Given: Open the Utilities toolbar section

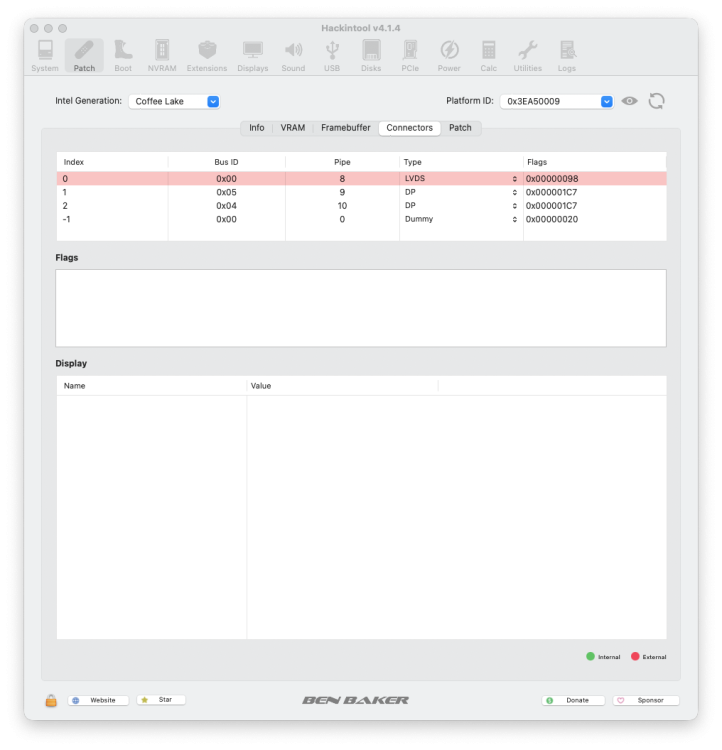Looking at the screenshot, I should [528, 56].
